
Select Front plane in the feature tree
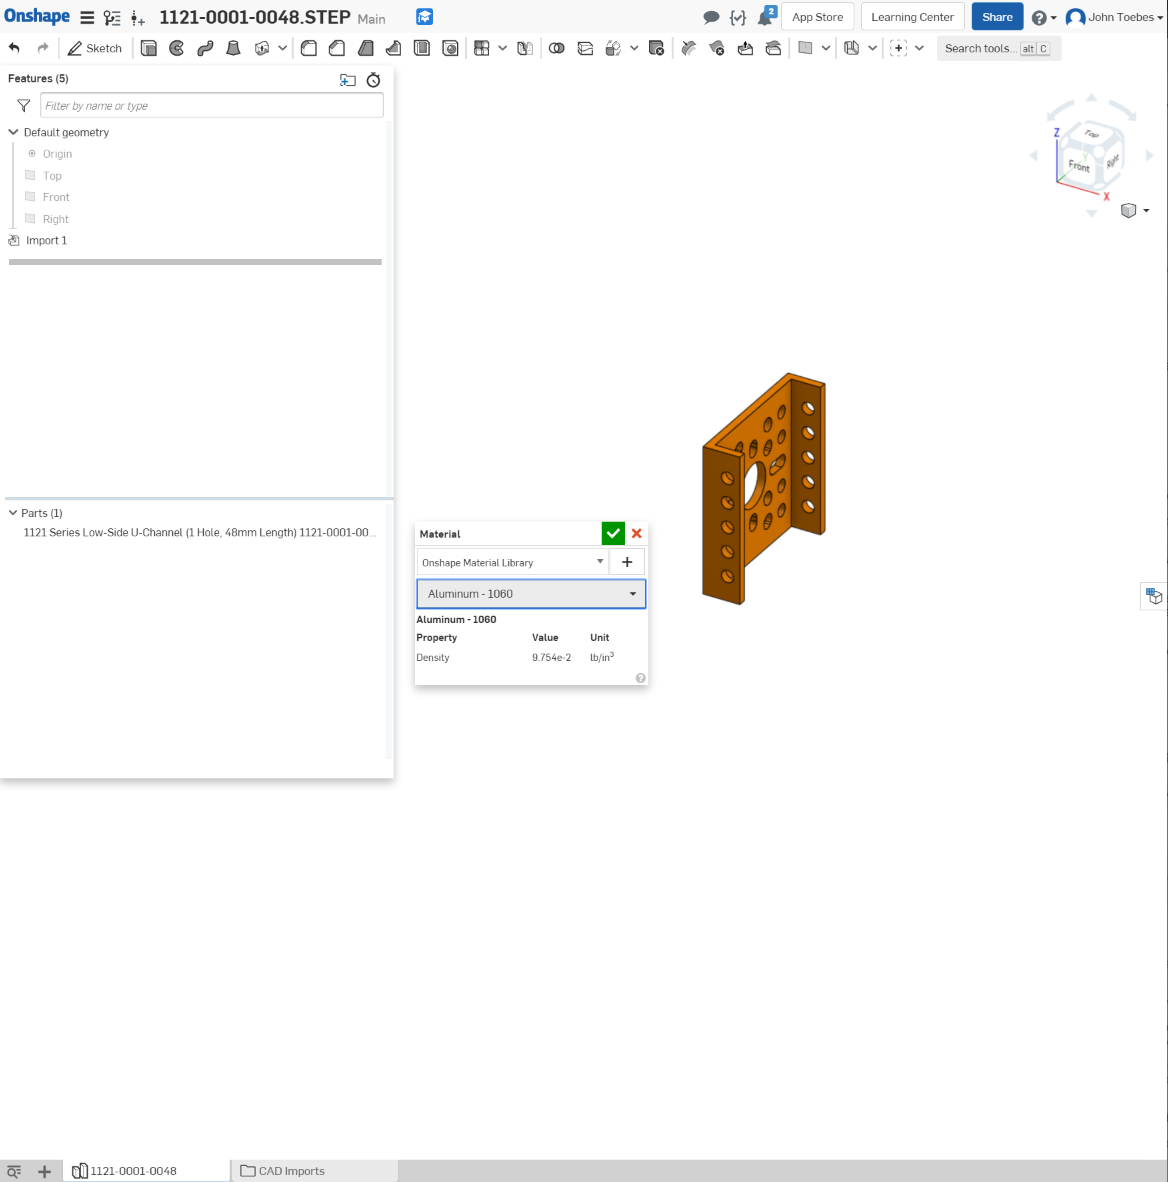tap(56, 197)
